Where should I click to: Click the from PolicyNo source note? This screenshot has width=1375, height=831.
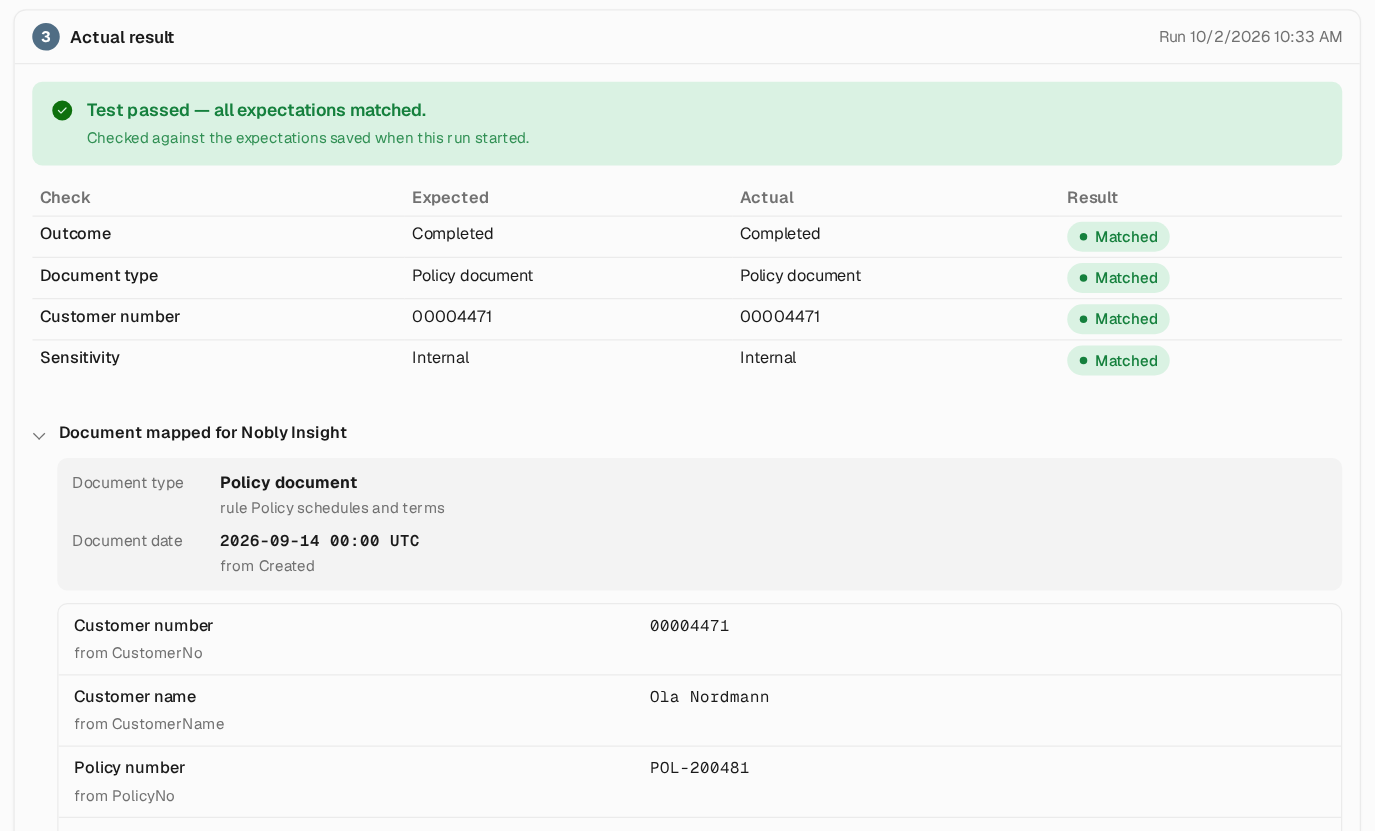pyautogui.click(x=124, y=796)
